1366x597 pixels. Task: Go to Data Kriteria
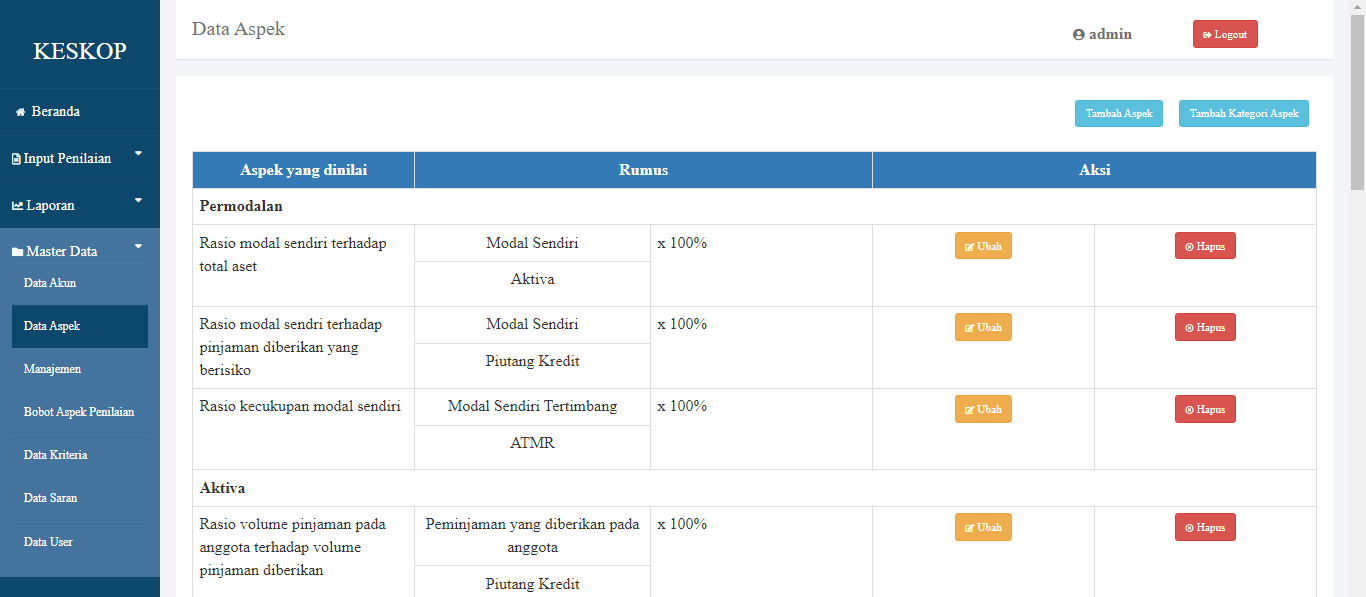80,455
